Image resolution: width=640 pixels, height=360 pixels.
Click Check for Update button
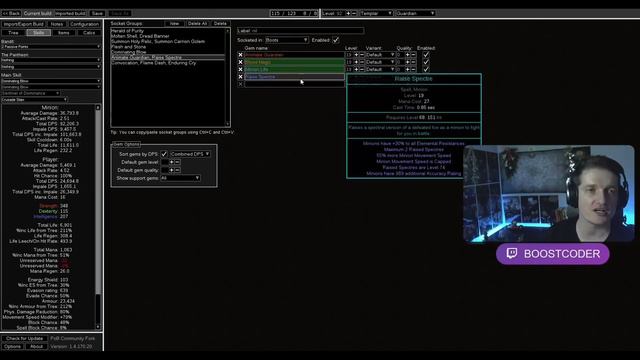[x=24, y=338]
